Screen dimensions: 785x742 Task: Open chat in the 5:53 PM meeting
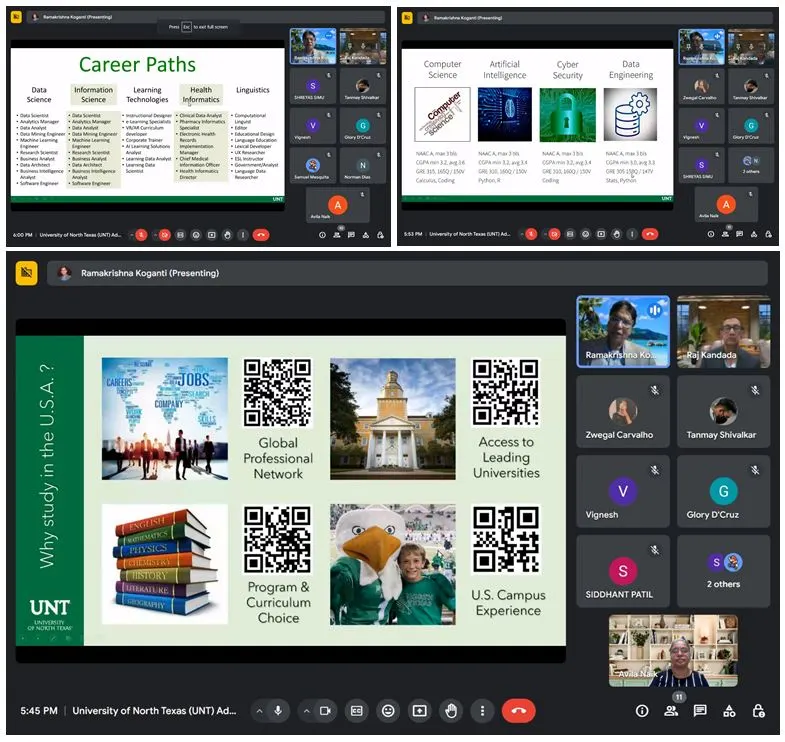pos(739,234)
